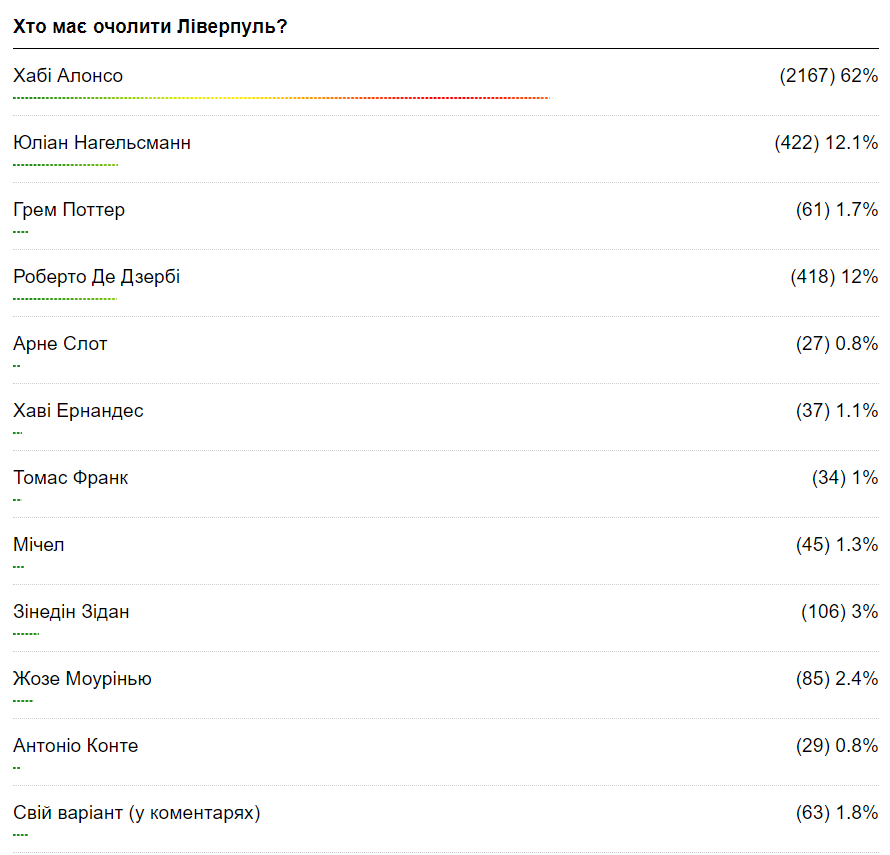Image resolution: width=890 pixels, height=855 pixels.
Task: Select Томас Франк option label
Action: (71, 478)
